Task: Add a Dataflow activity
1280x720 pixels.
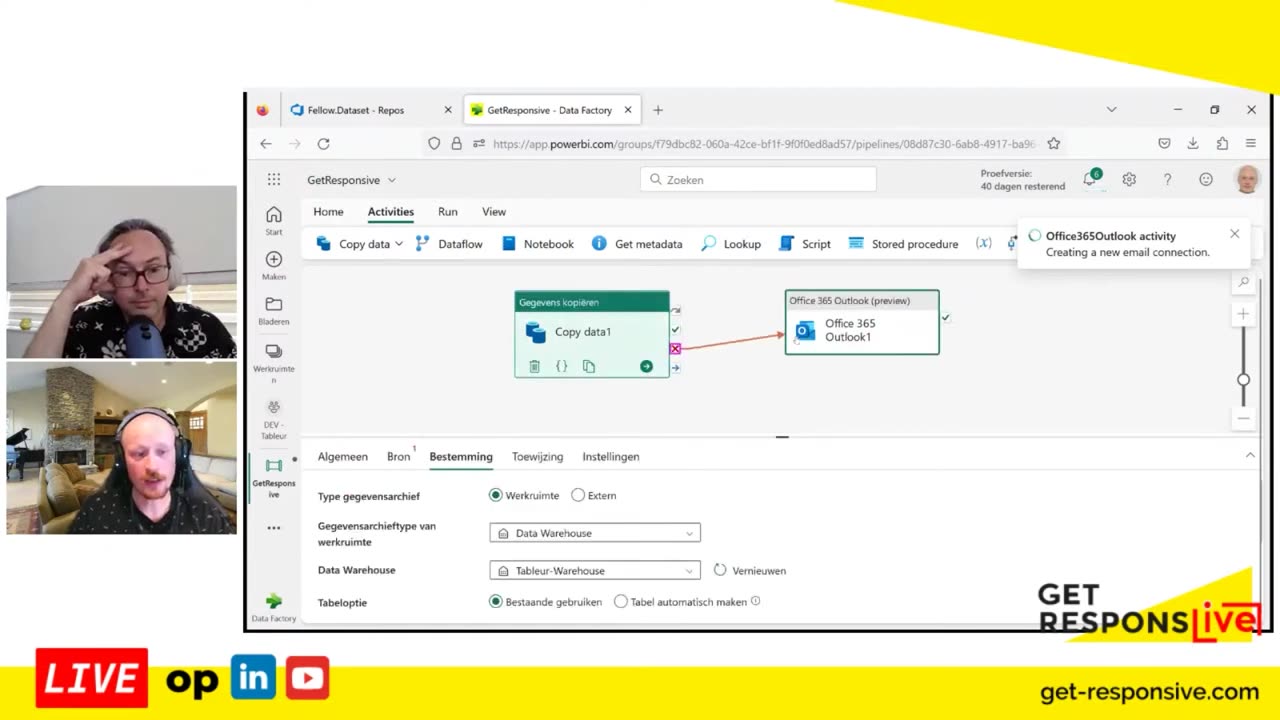Action: [x=449, y=244]
